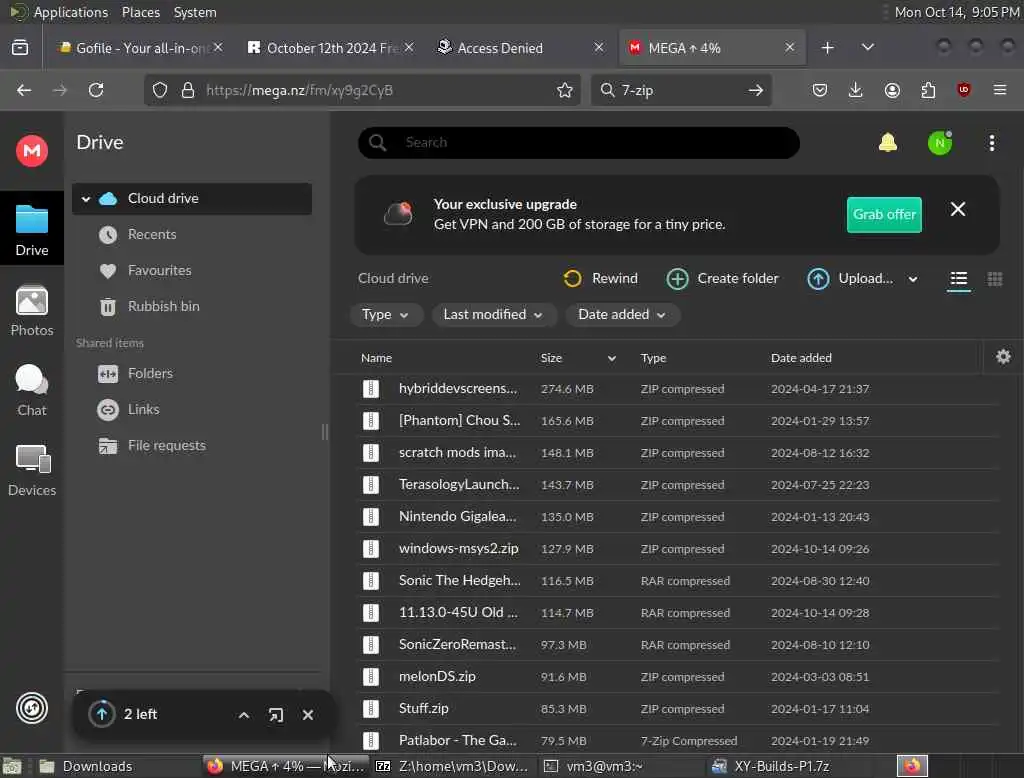Expand the transfers widget chevron

(x=244, y=715)
